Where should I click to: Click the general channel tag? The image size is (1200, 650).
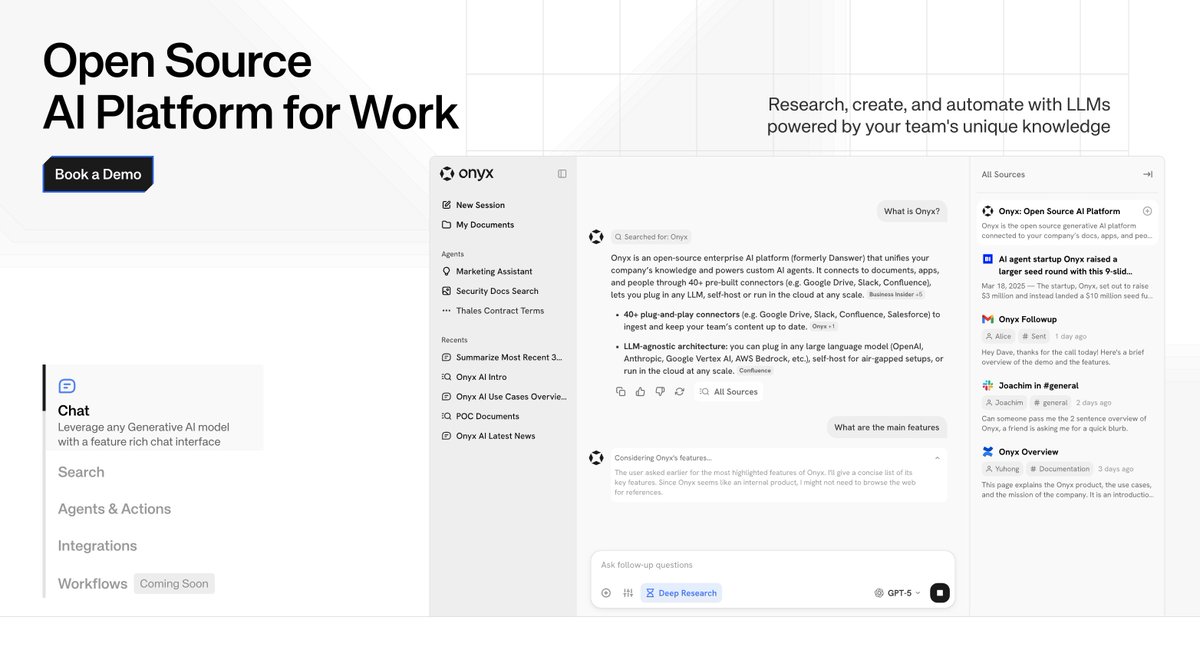coord(1051,403)
